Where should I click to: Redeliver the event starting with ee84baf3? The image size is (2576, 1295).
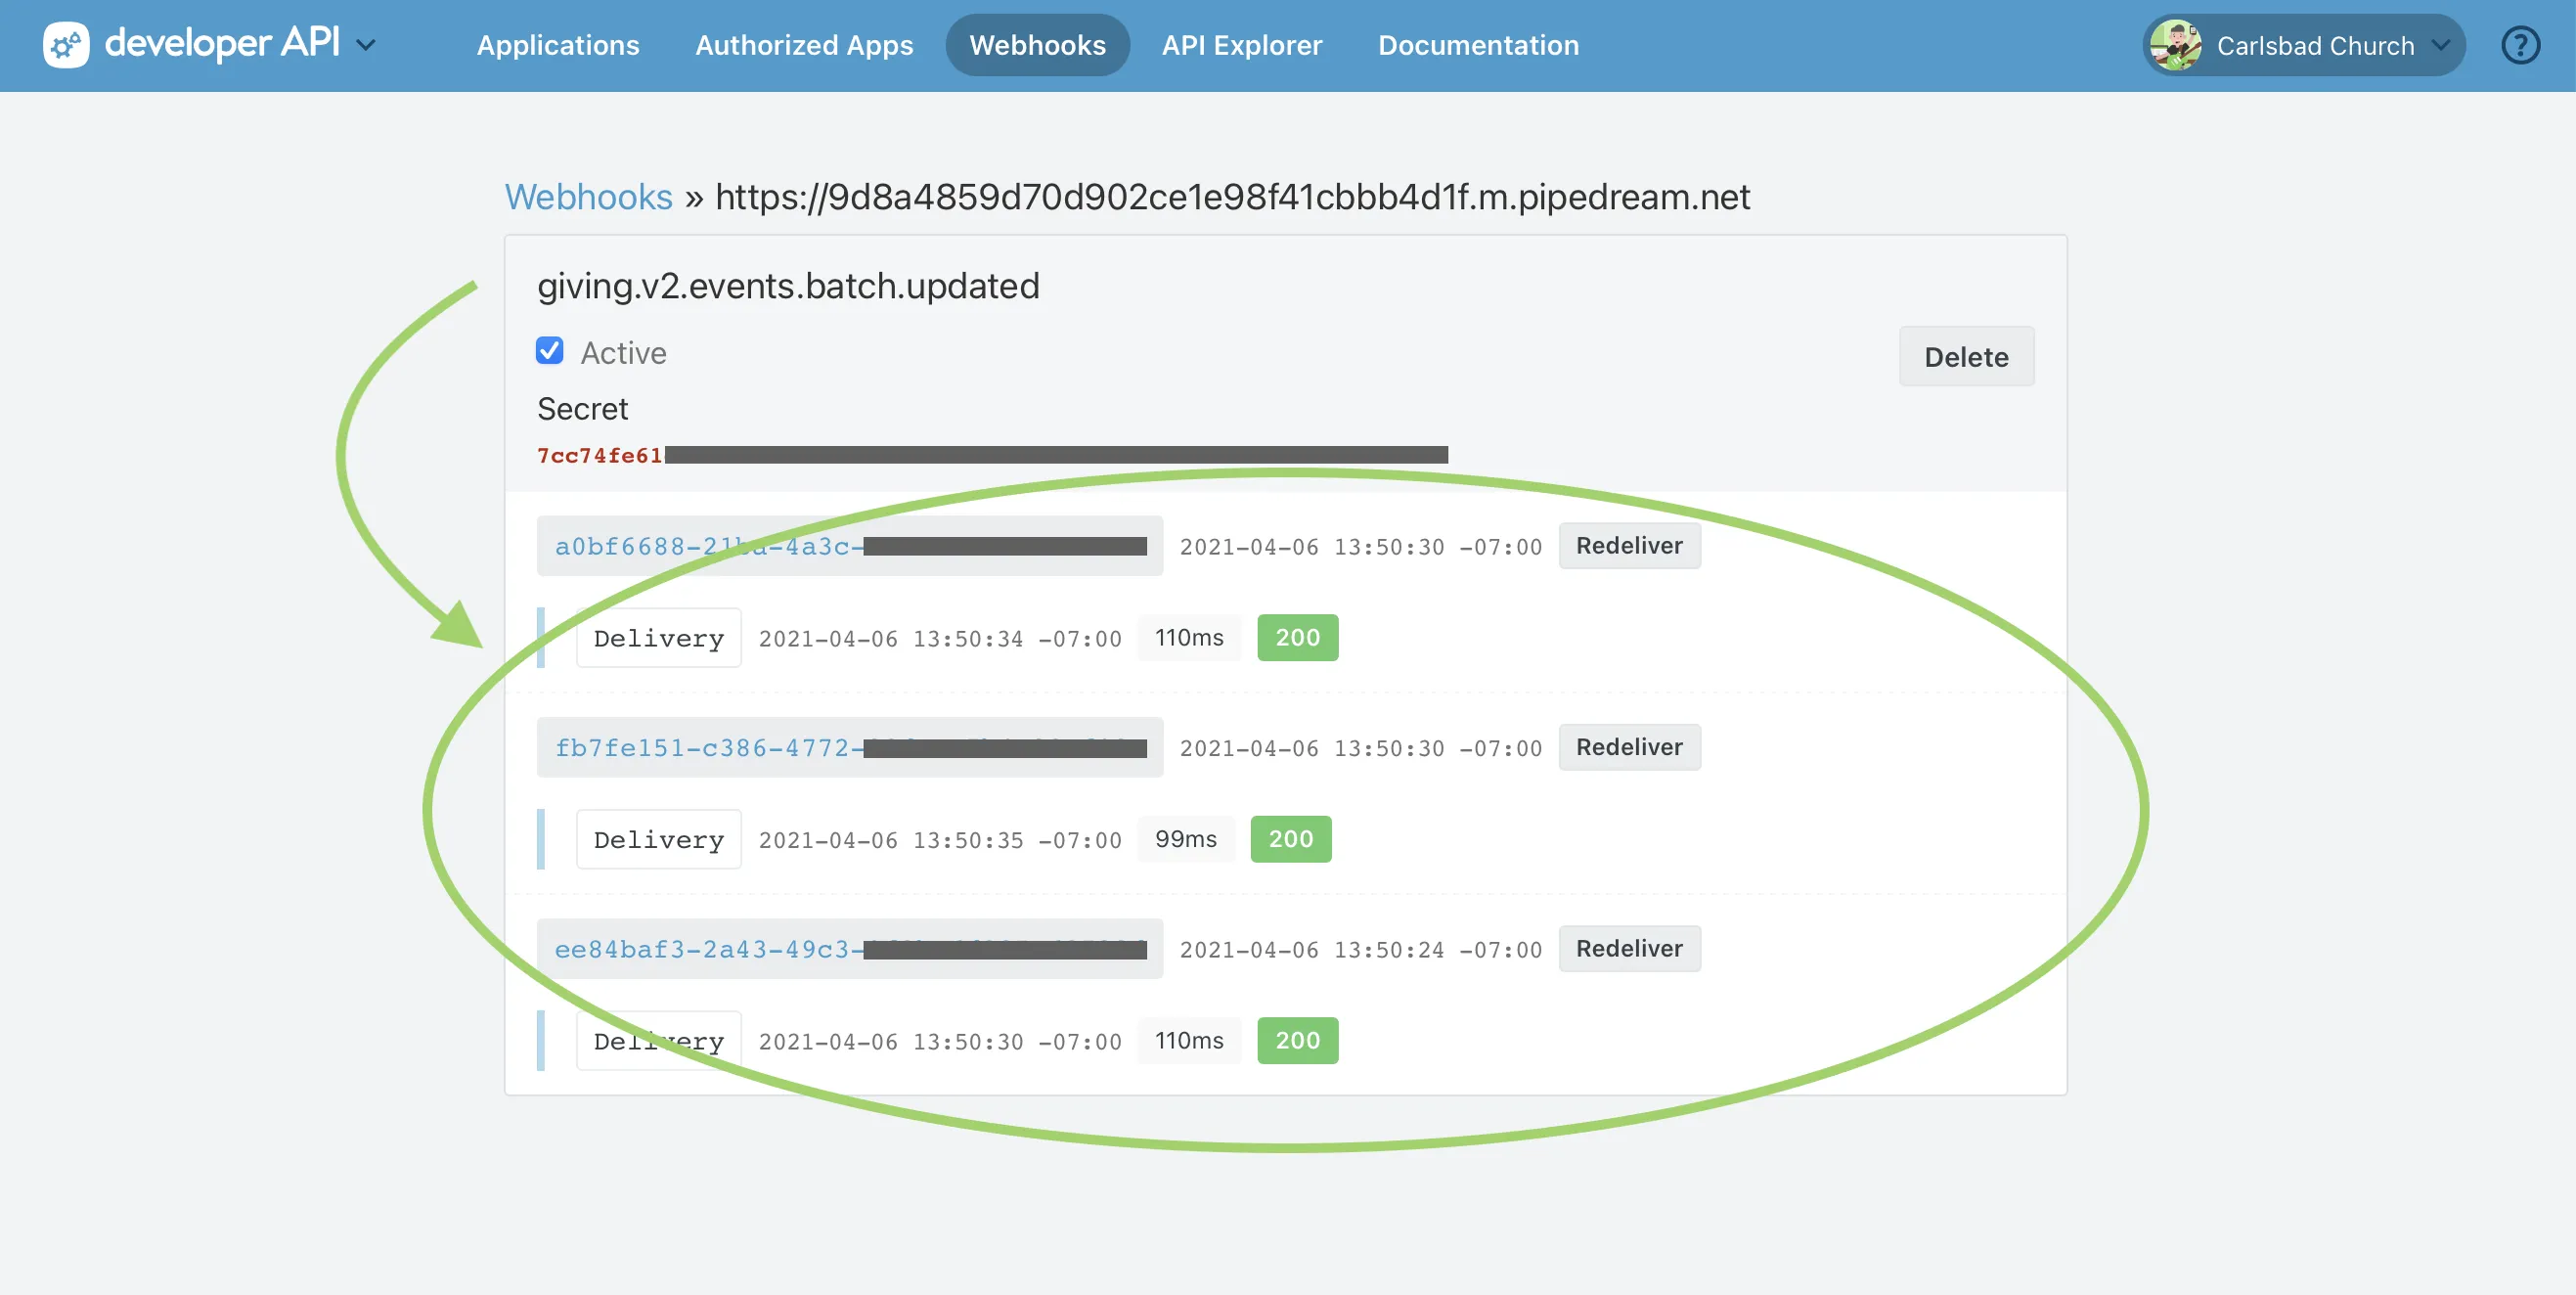click(1630, 948)
